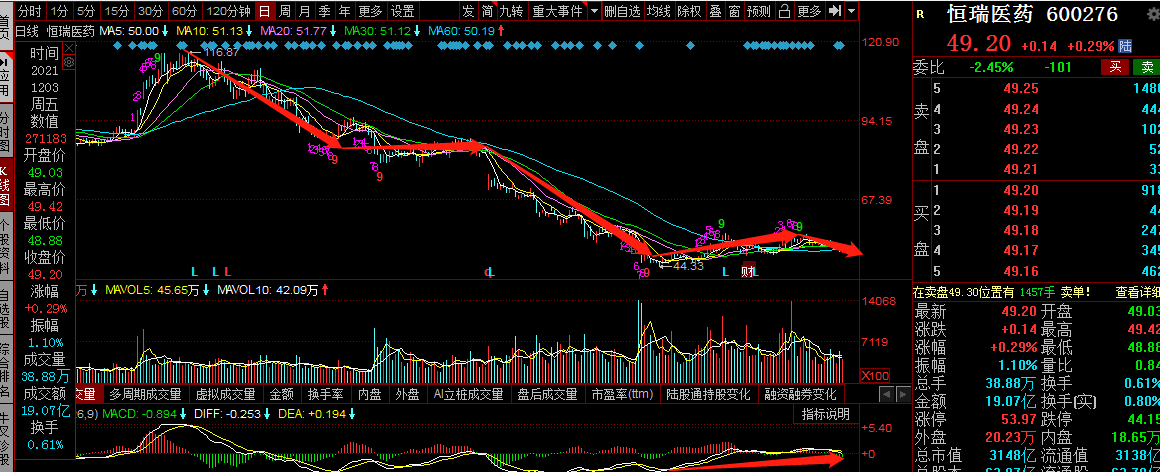Click the 财 financial marker on chart
Screen dimensions: 1160x472
(x=748, y=272)
